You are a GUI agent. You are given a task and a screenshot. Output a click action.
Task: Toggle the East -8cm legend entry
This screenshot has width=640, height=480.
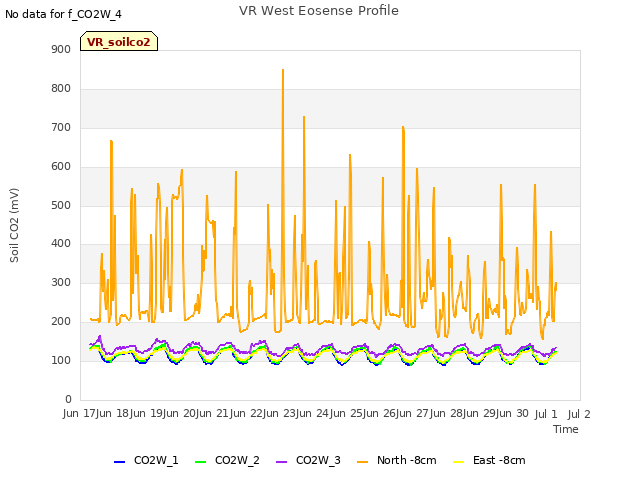pos(489,460)
